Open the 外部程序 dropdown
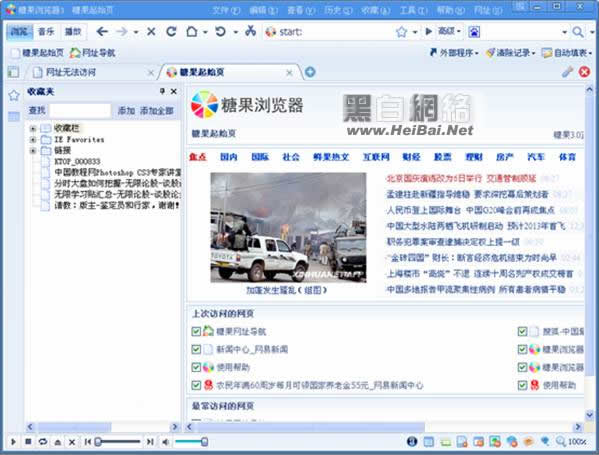599x455 pixels. click(x=454, y=53)
